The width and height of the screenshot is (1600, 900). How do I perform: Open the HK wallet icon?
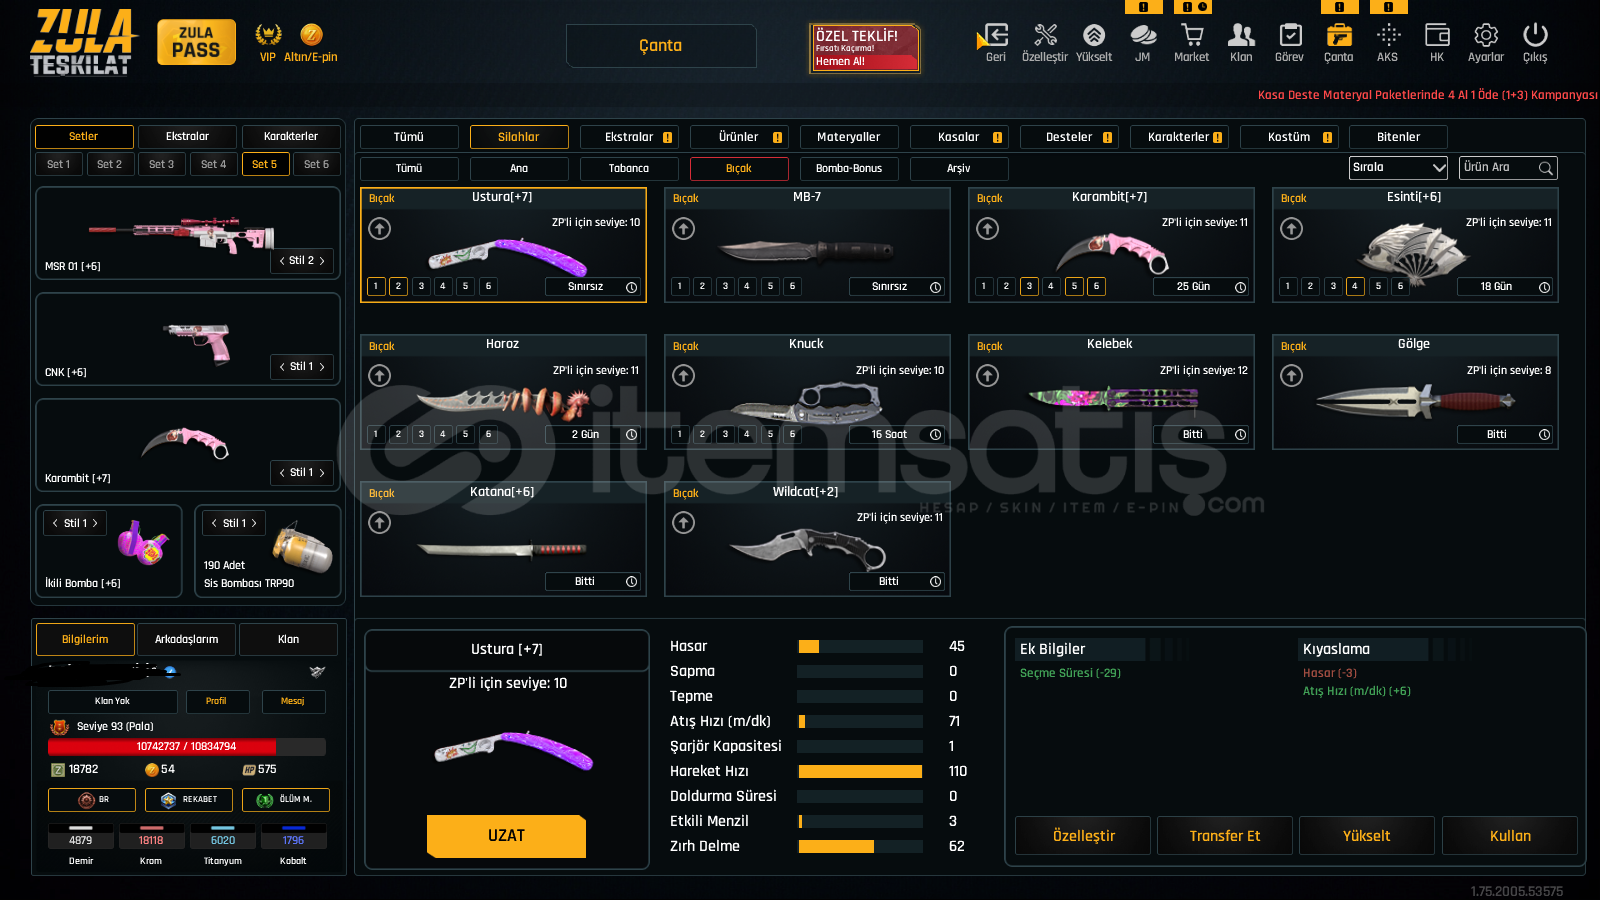1437,36
